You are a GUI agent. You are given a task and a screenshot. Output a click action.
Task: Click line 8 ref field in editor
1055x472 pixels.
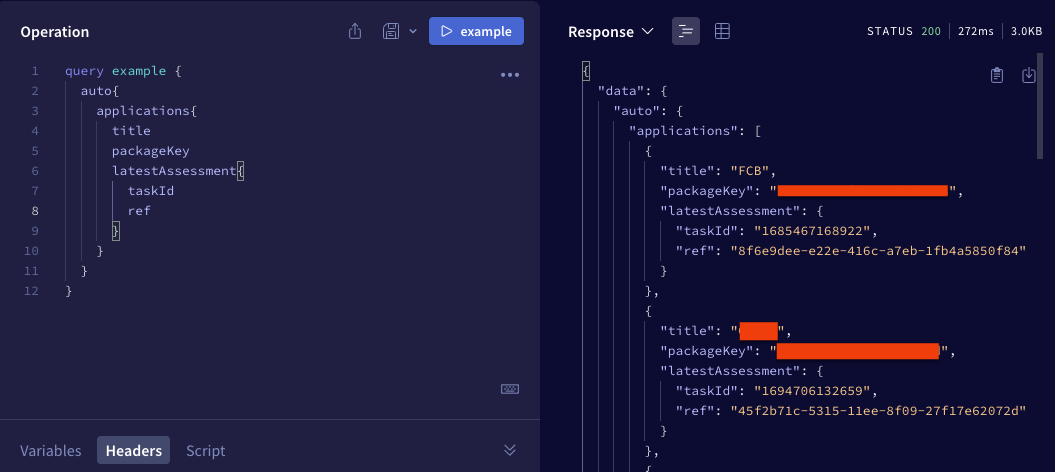(139, 211)
